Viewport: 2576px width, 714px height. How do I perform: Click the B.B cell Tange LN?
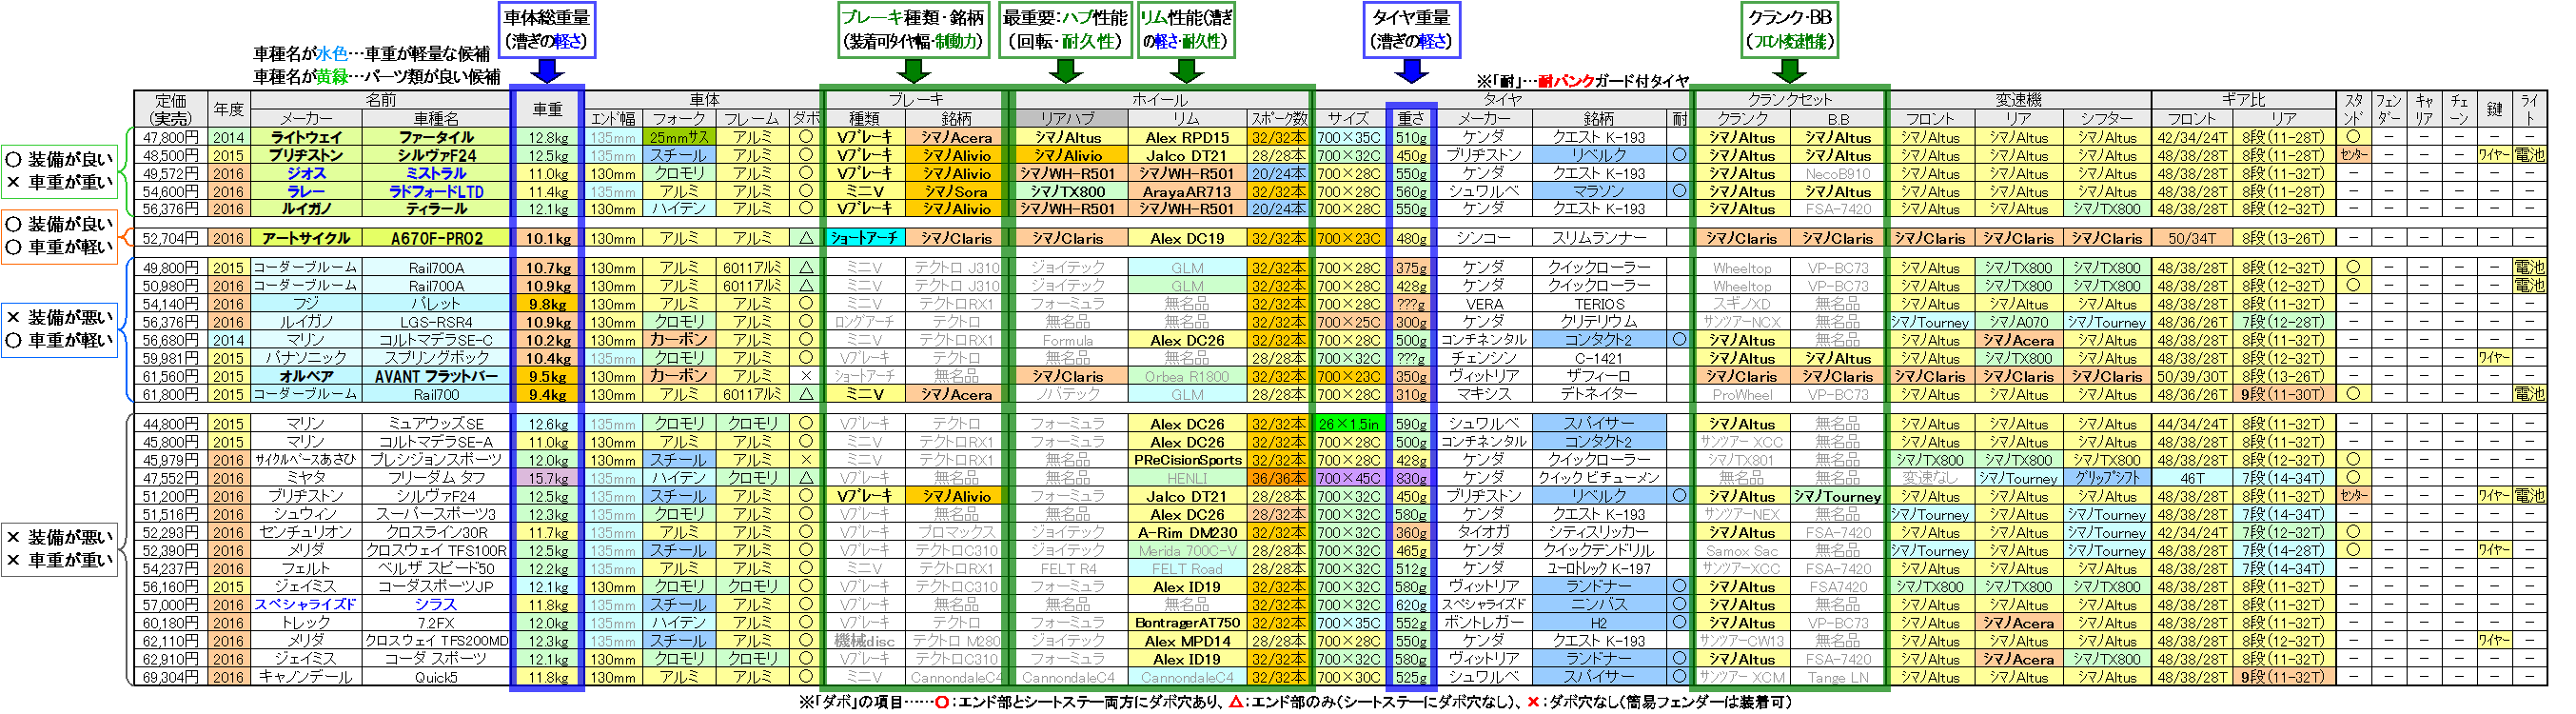pos(1838,677)
